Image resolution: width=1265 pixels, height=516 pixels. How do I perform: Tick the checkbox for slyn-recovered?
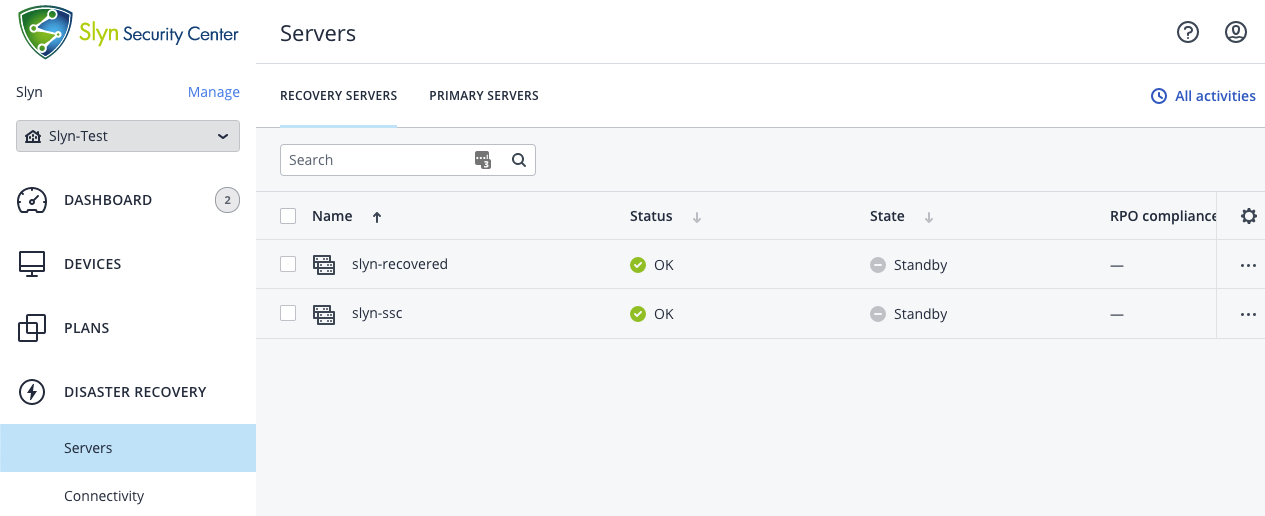[x=288, y=264]
